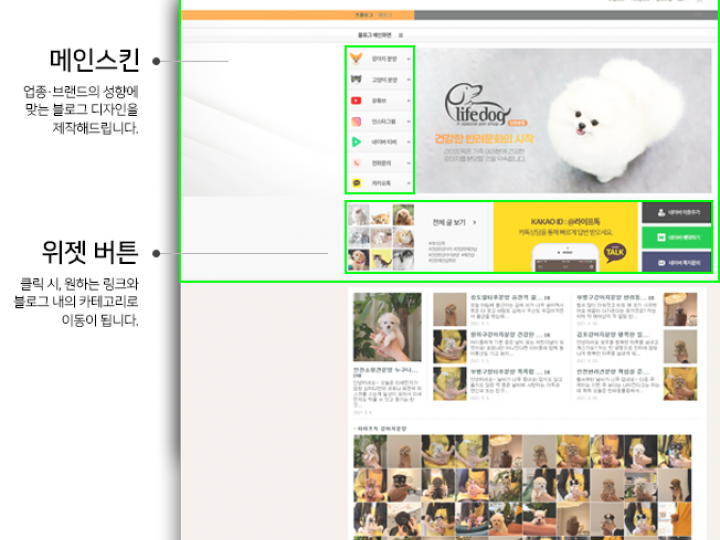
Task: Open the large puppy-in-hand post thumbnail
Action: [x=387, y=327]
